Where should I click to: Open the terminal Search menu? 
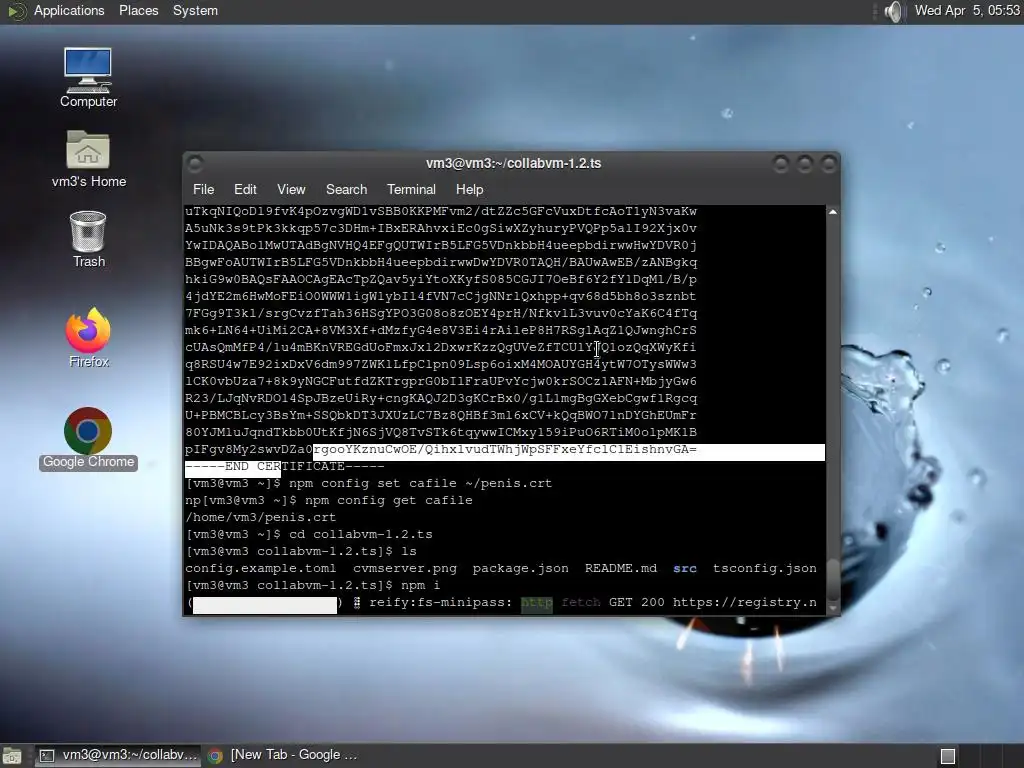[346, 189]
